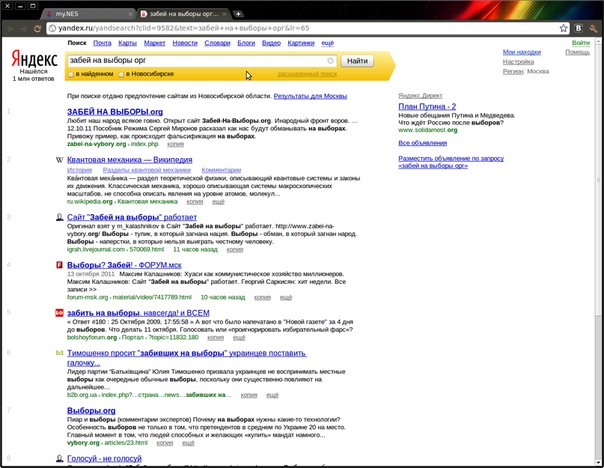Open the Карты service link
Image resolution: width=604 pixels, height=468 pixels.
pyautogui.click(x=128, y=43)
